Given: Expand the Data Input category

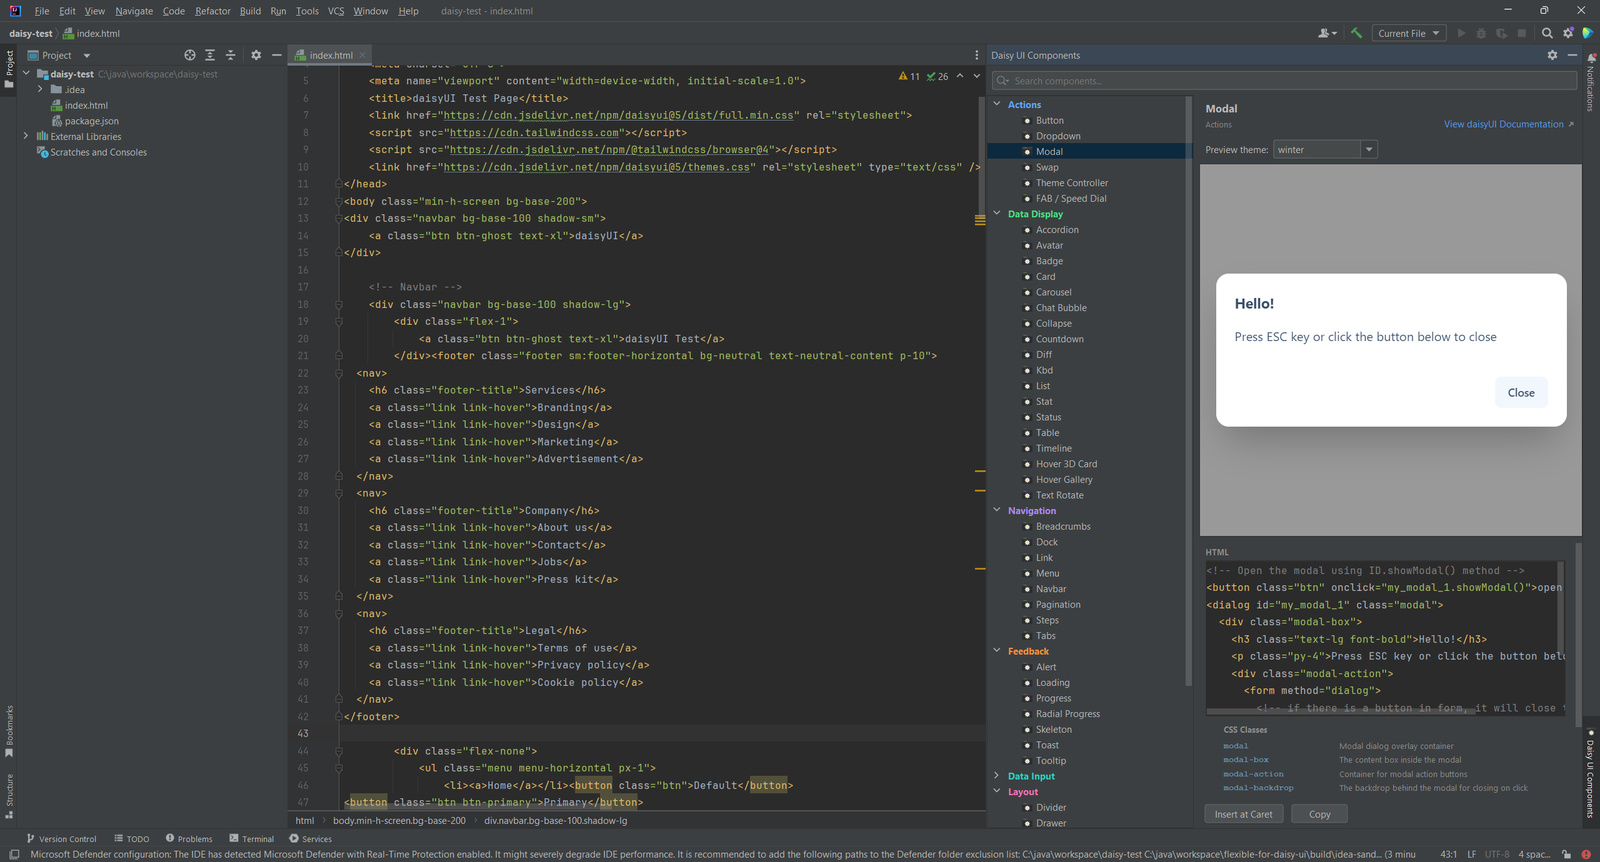Looking at the screenshot, I should tap(997, 776).
